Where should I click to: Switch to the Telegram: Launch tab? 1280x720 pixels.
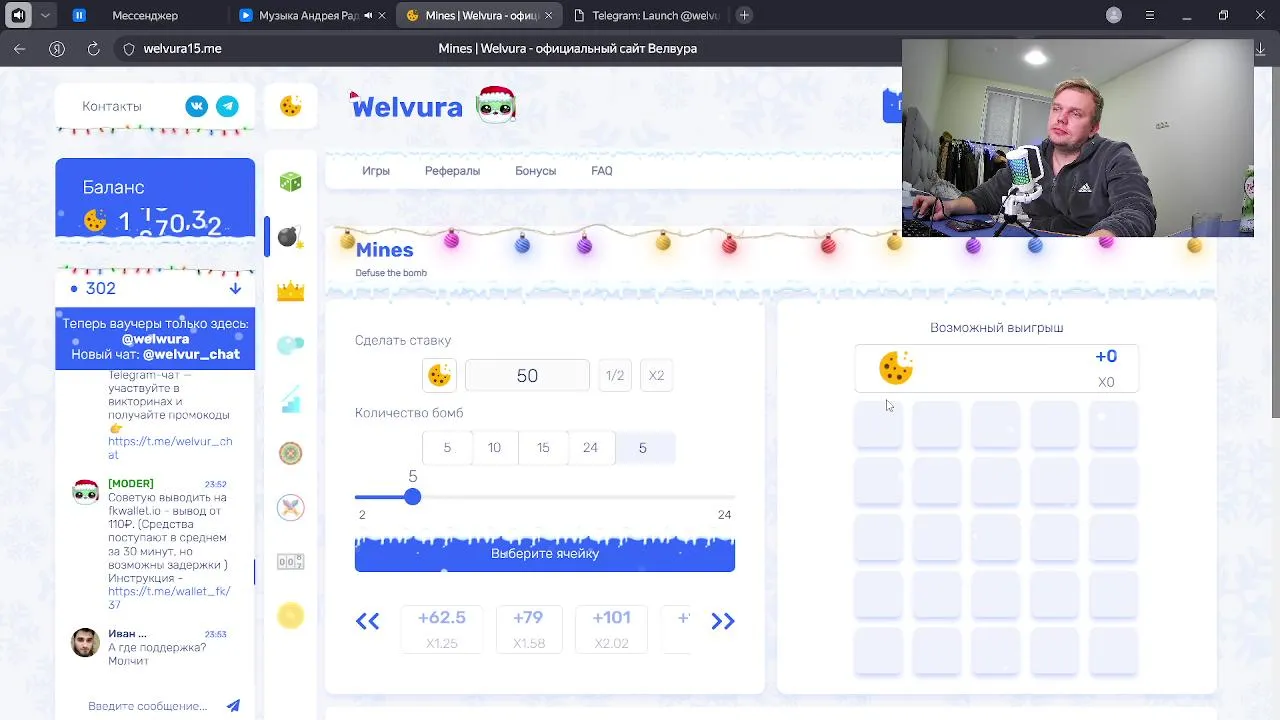(x=645, y=15)
